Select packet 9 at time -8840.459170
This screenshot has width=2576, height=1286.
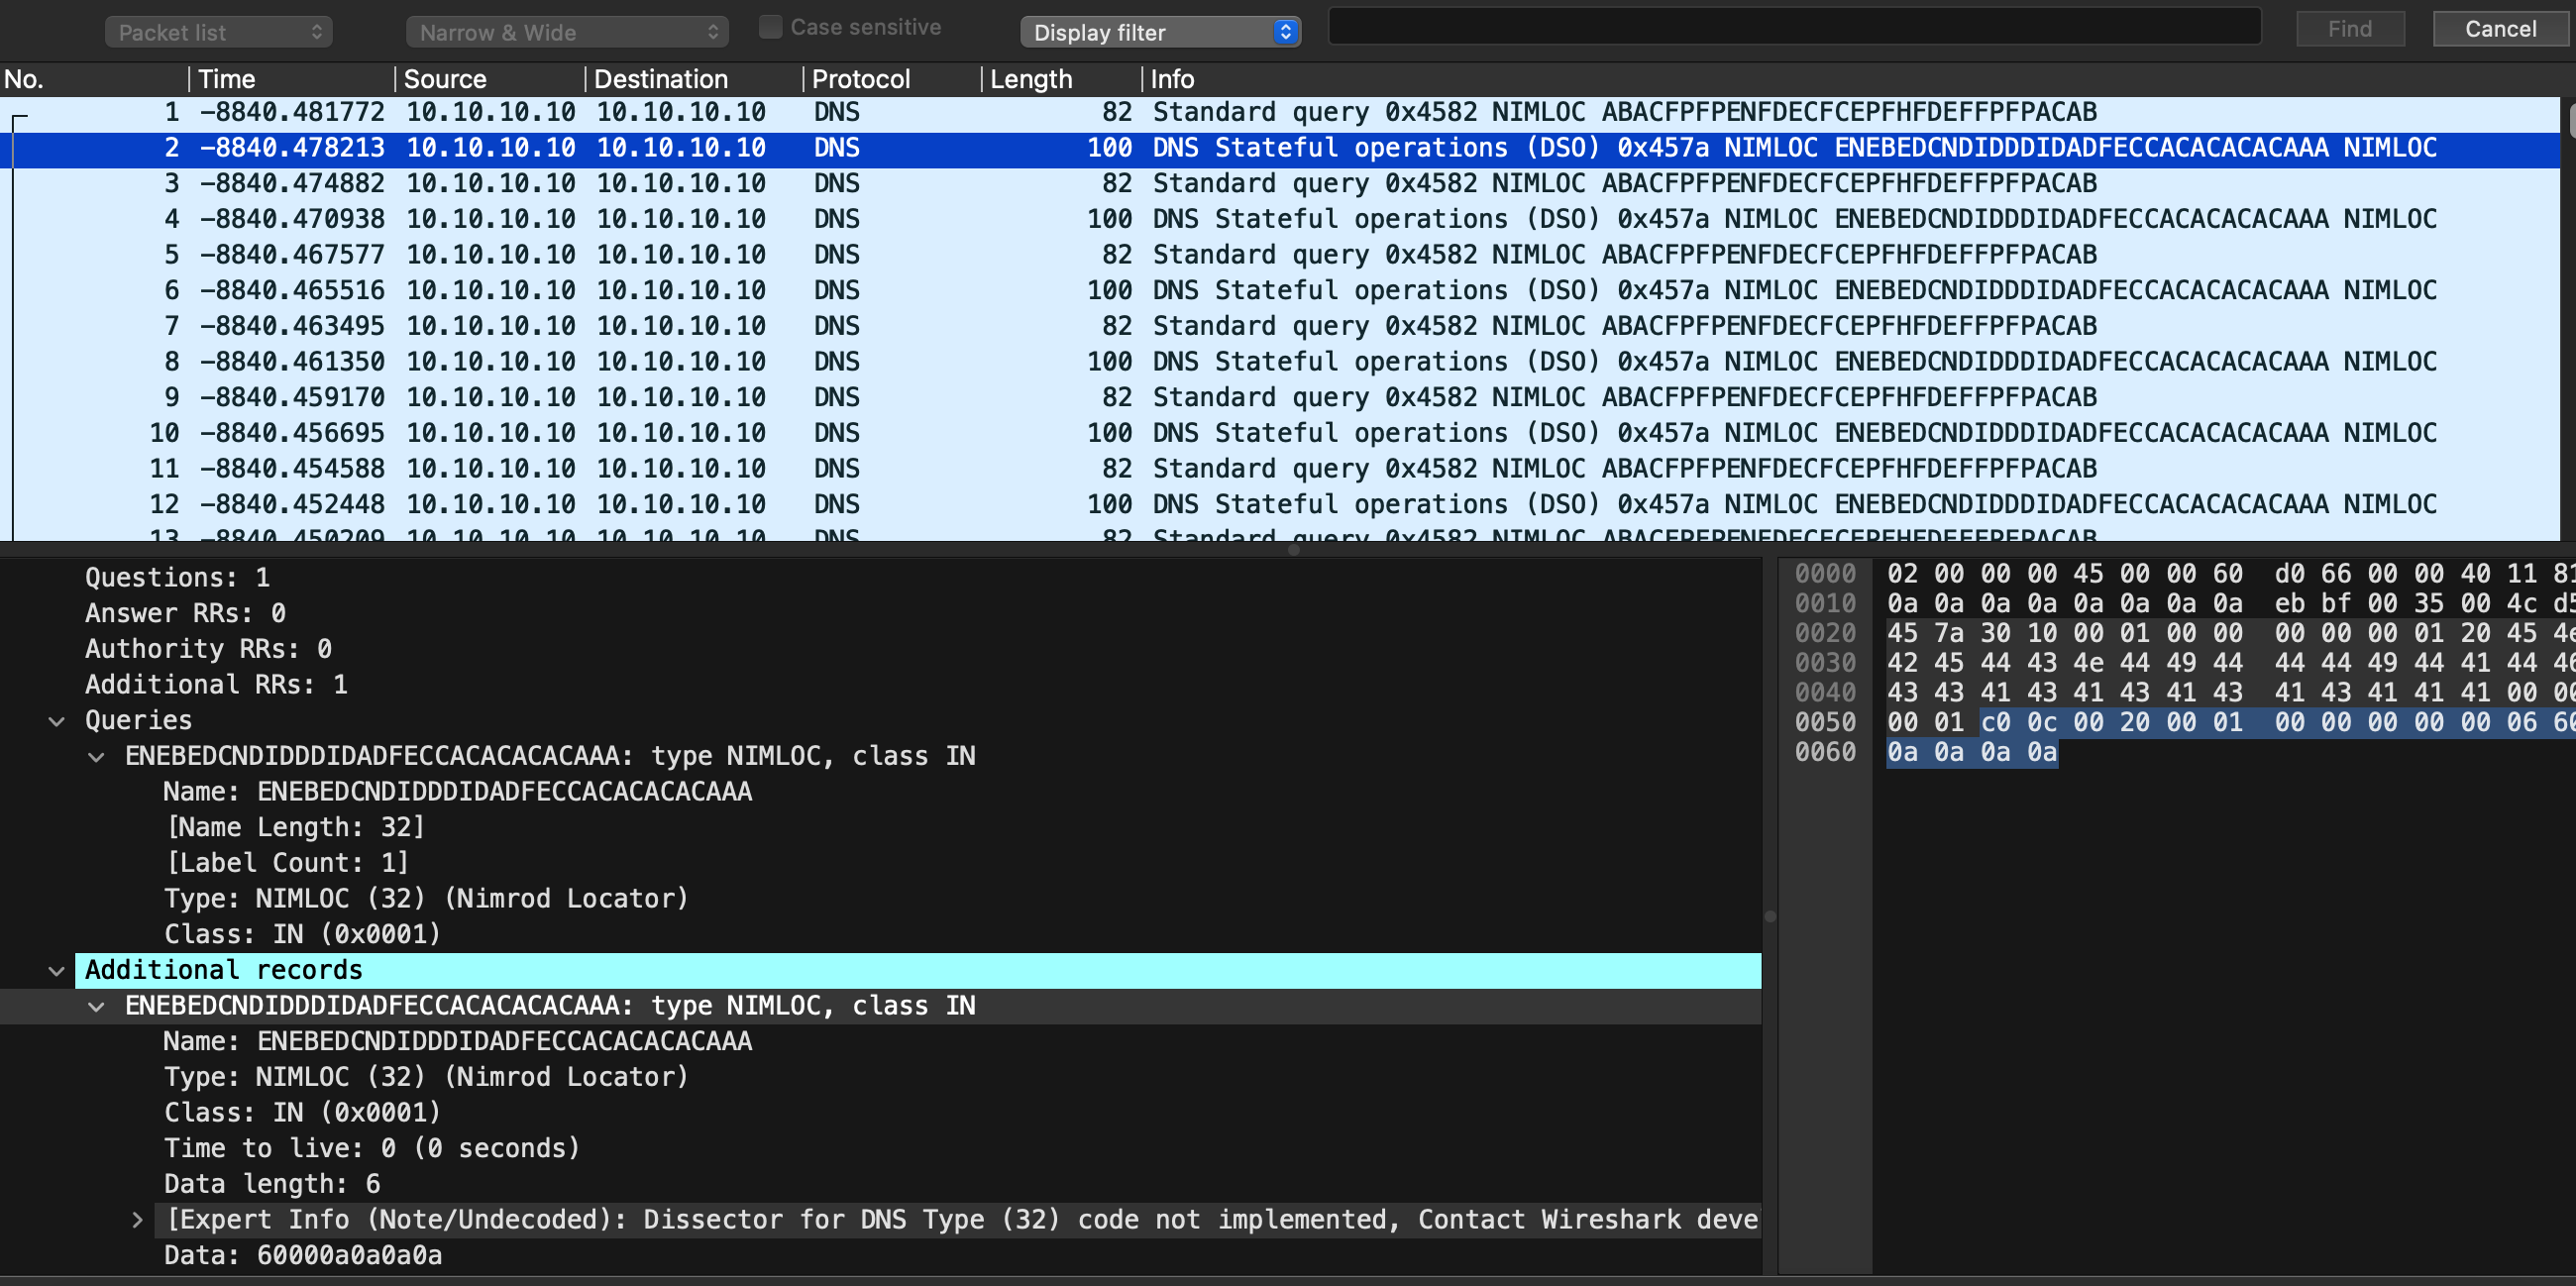tap(1280, 398)
